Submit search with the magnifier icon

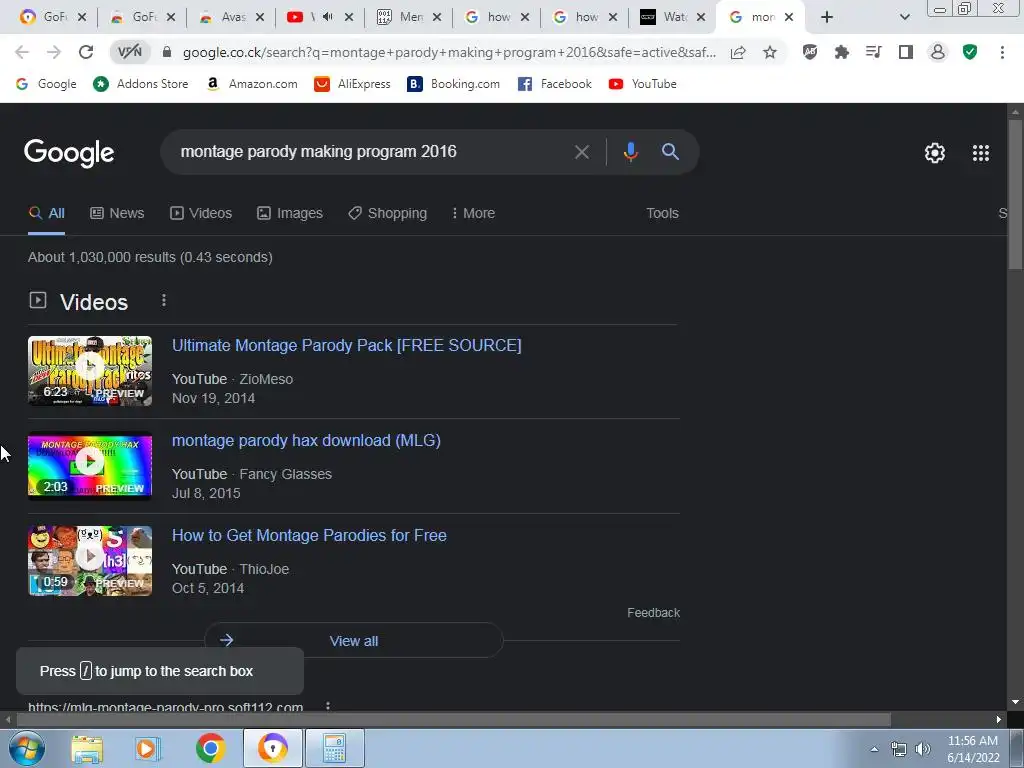tap(670, 152)
